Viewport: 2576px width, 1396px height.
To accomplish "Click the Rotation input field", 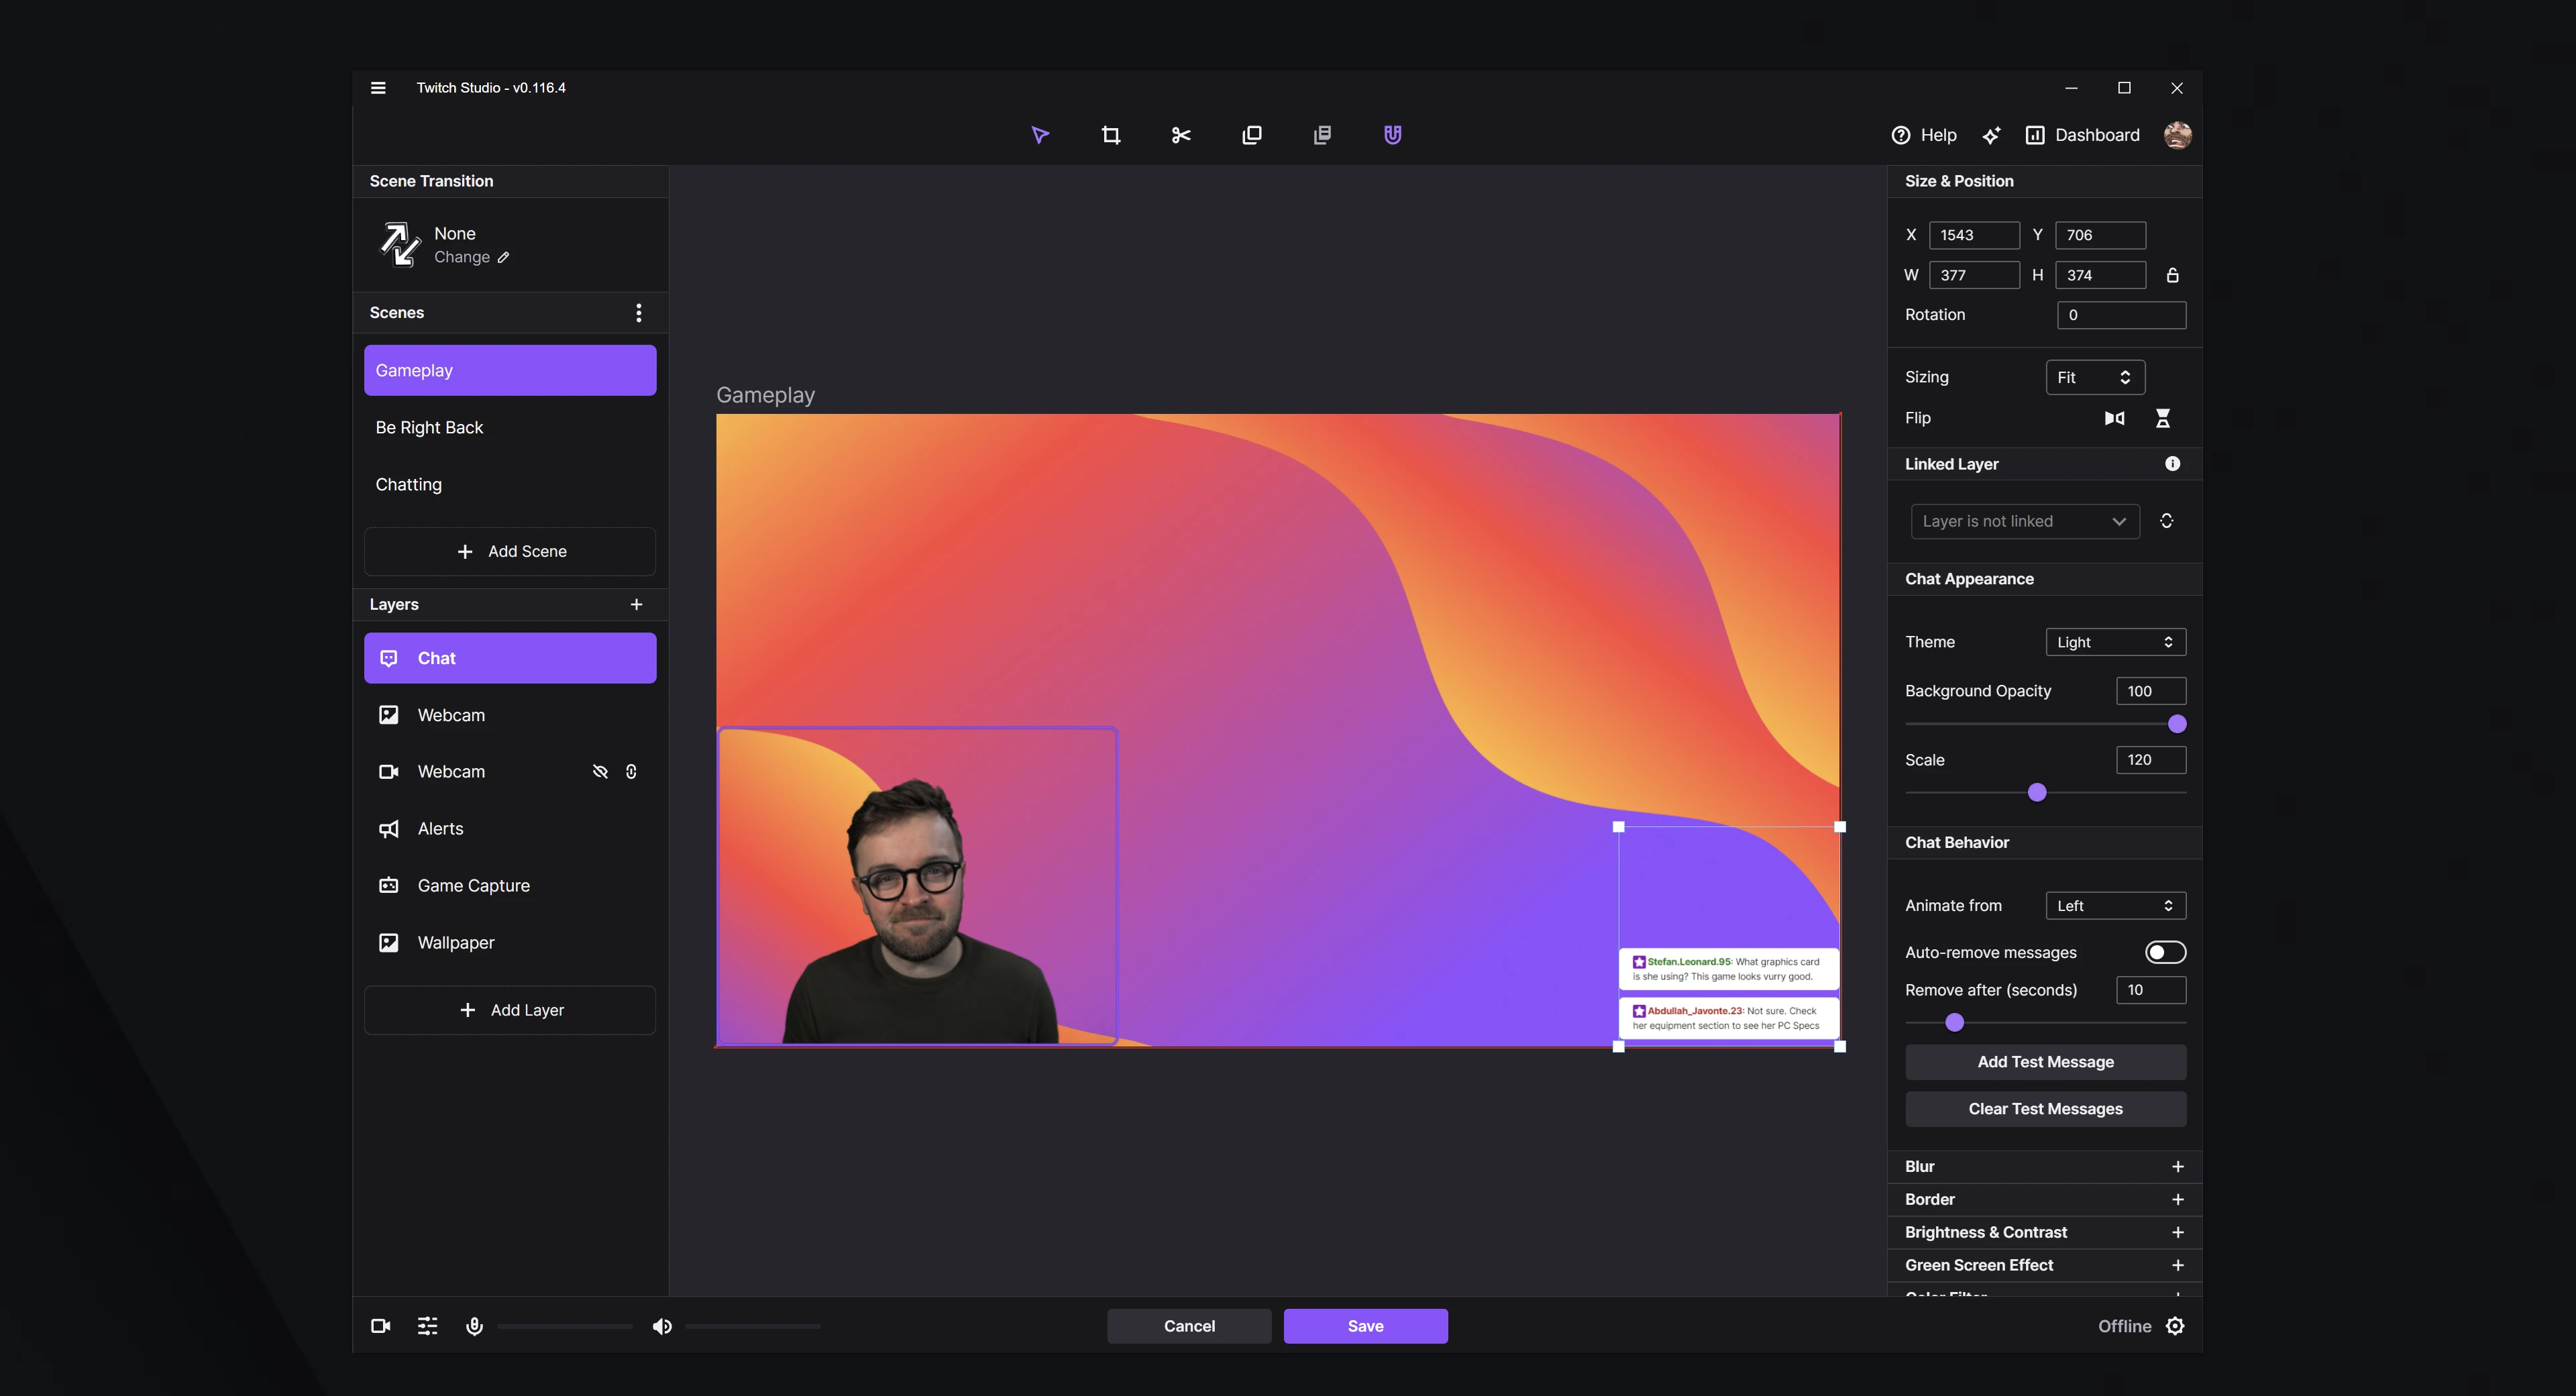I will click(2121, 315).
